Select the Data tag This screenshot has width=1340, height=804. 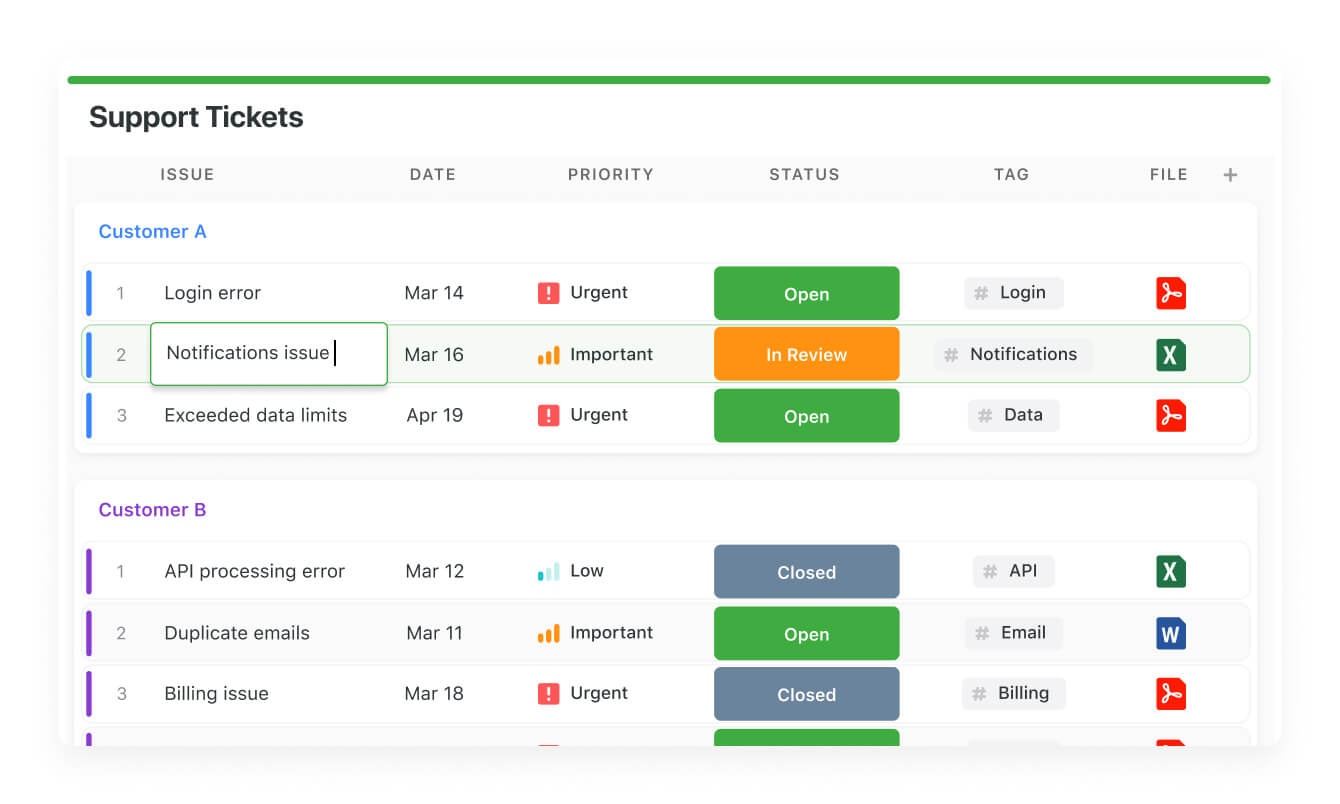pos(1013,415)
